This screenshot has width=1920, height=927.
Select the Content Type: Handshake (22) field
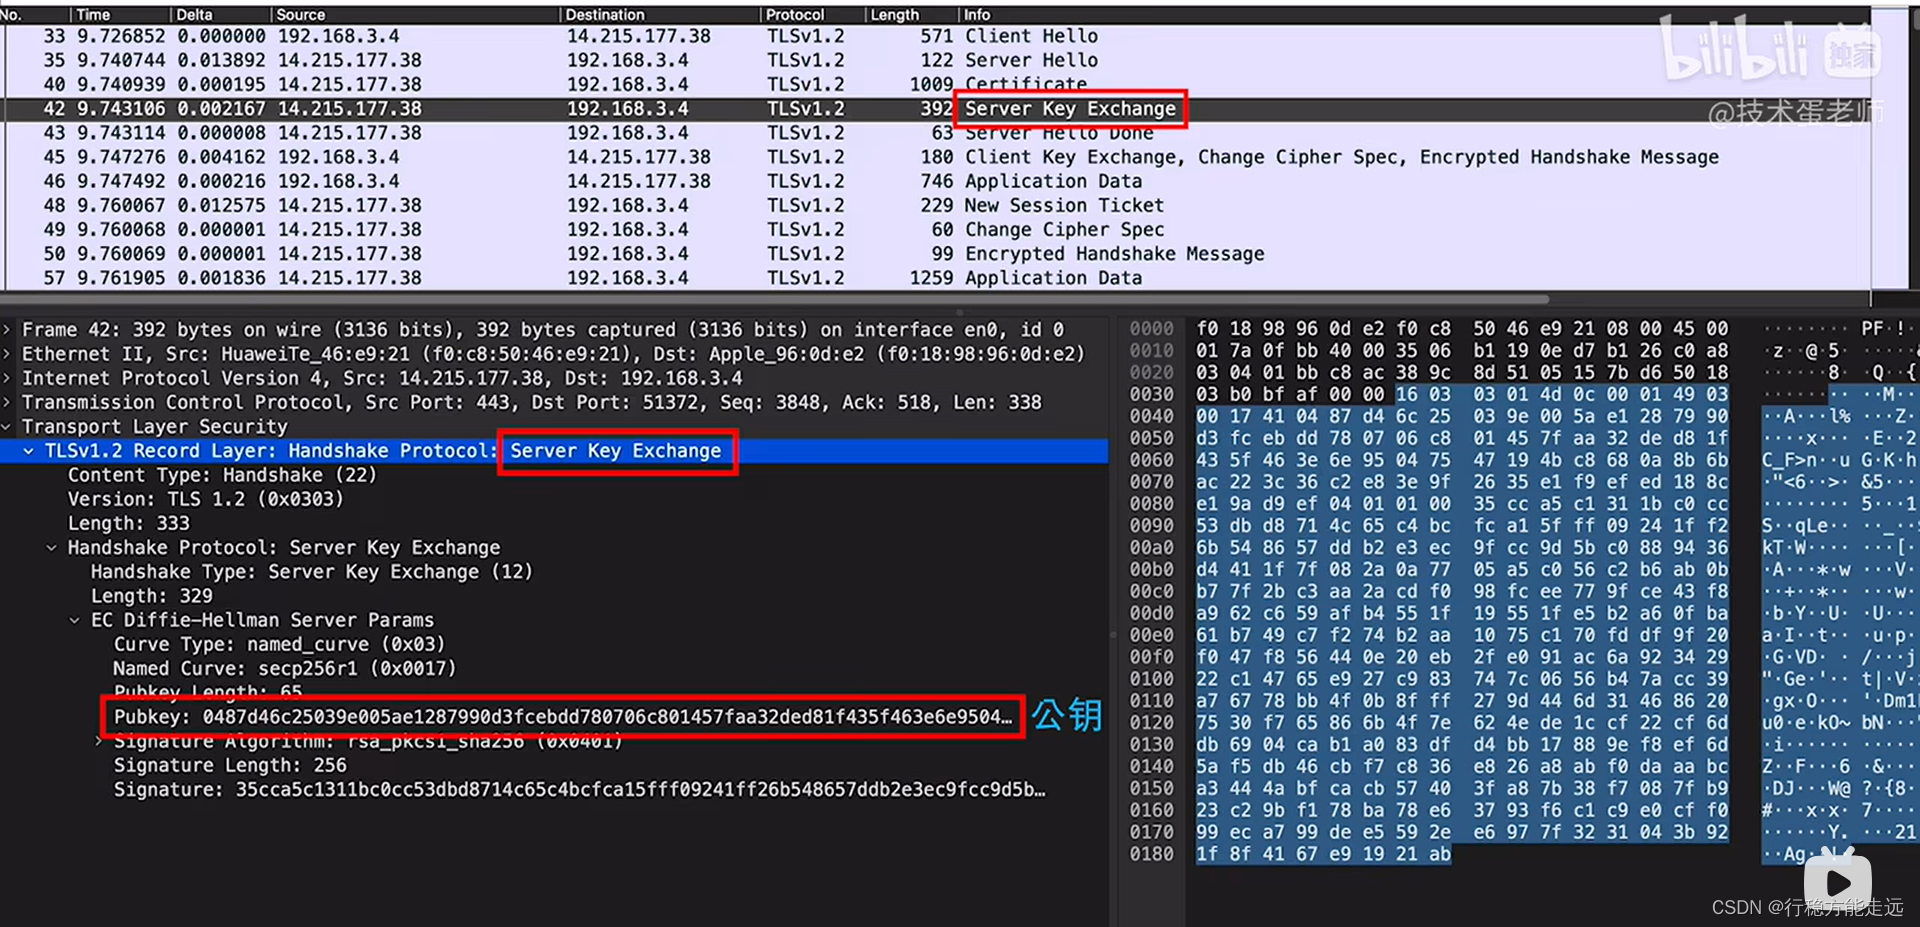pyautogui.click(x=222, y=475)
